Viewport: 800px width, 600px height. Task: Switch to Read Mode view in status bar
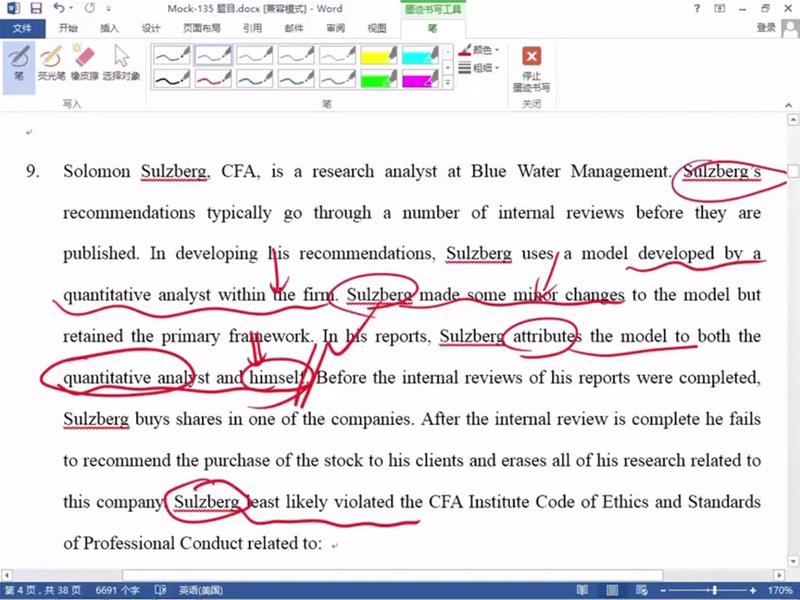tap(583, 590)
